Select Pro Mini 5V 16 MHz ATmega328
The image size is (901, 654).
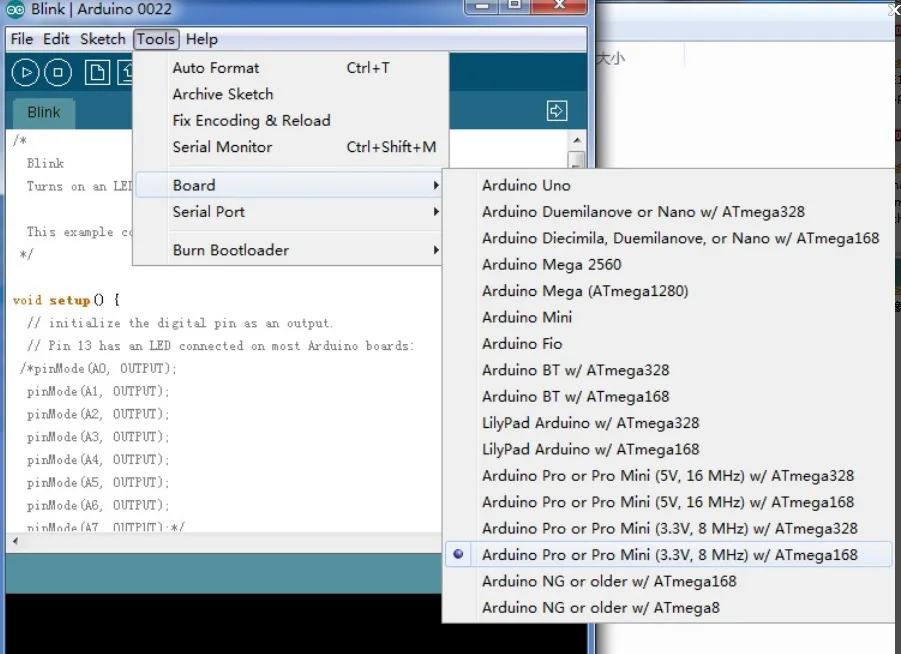click(670, 476)
